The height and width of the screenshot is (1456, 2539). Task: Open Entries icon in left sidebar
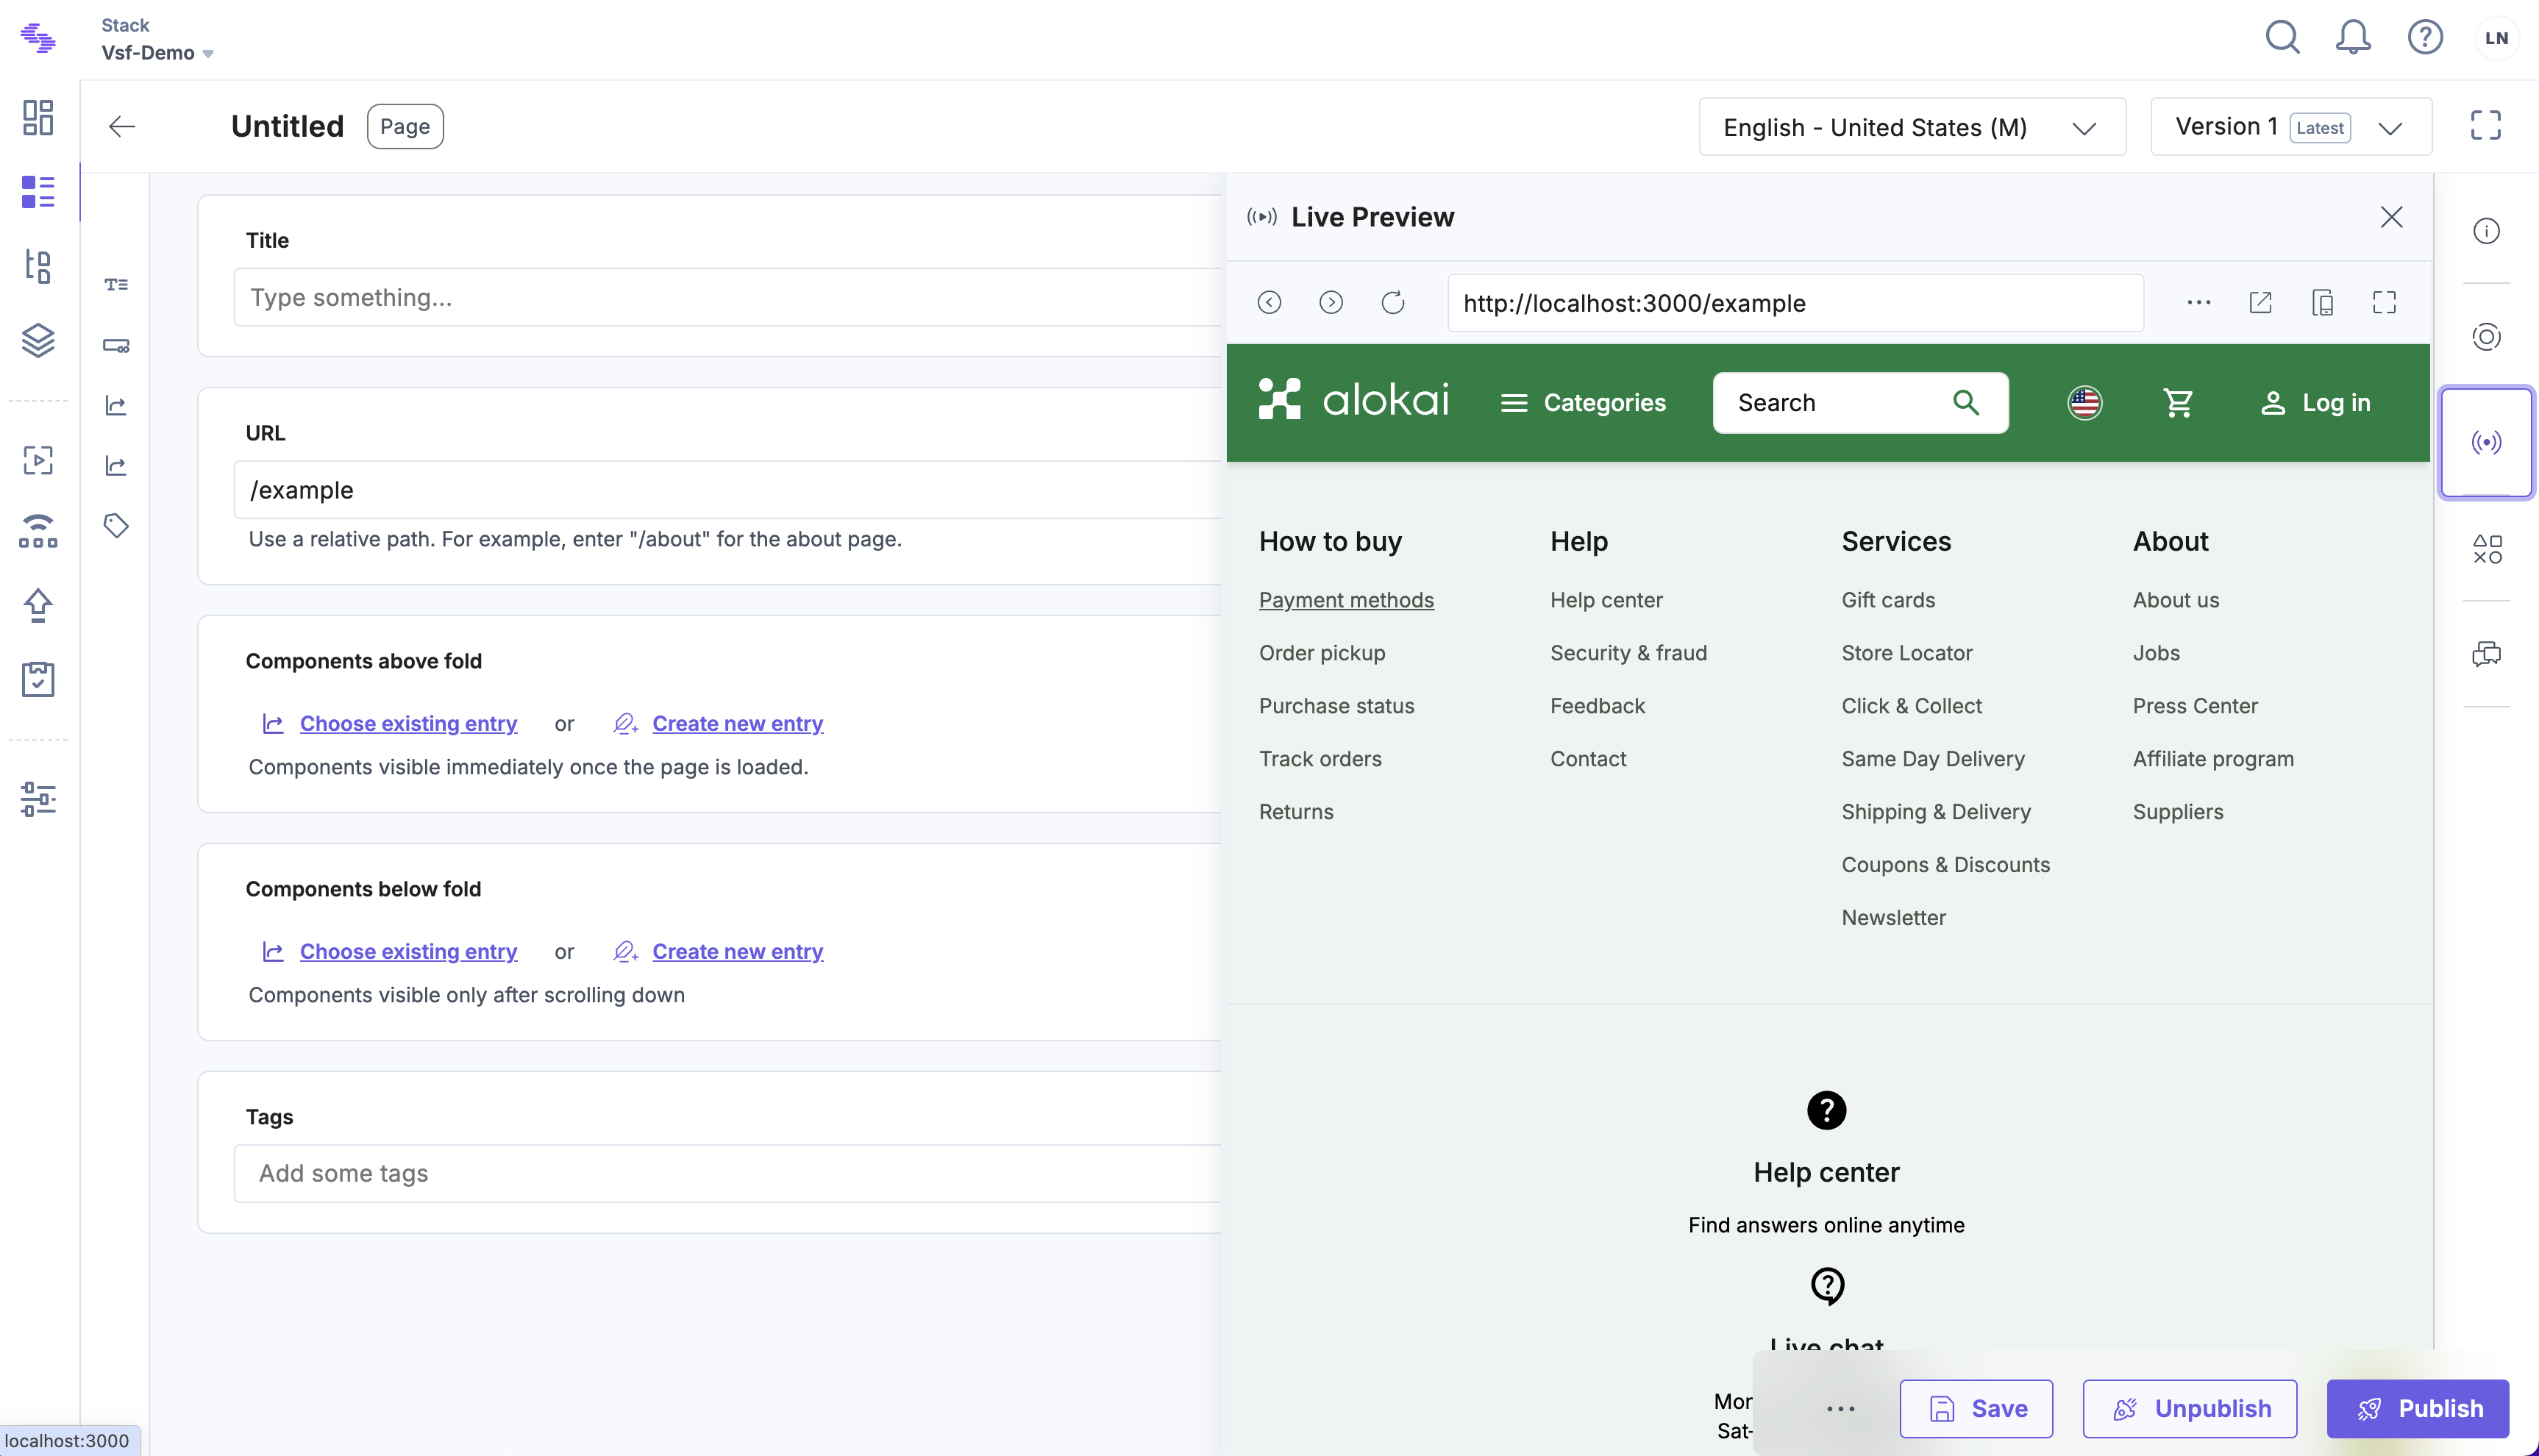click(38, 191)
